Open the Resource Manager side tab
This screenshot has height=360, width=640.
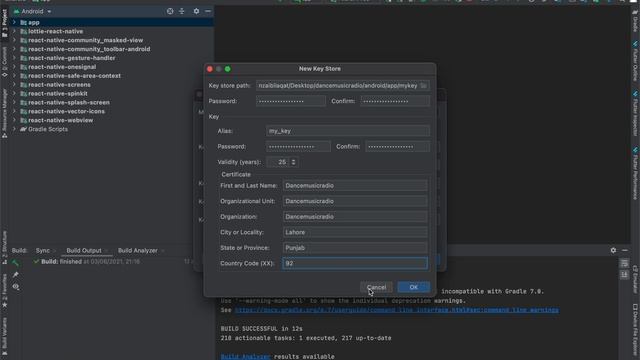(4, 113)
